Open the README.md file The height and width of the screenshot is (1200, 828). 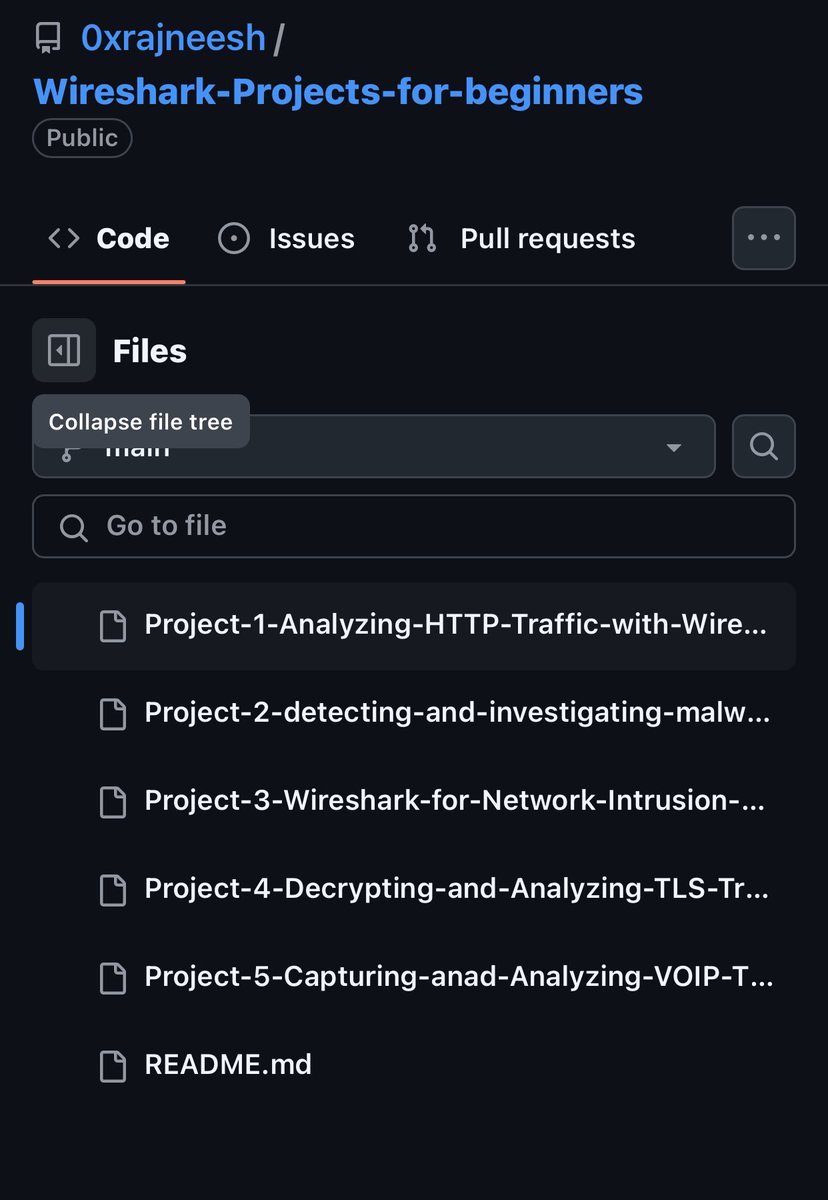pyautogui.click(x=414, y=1064)
